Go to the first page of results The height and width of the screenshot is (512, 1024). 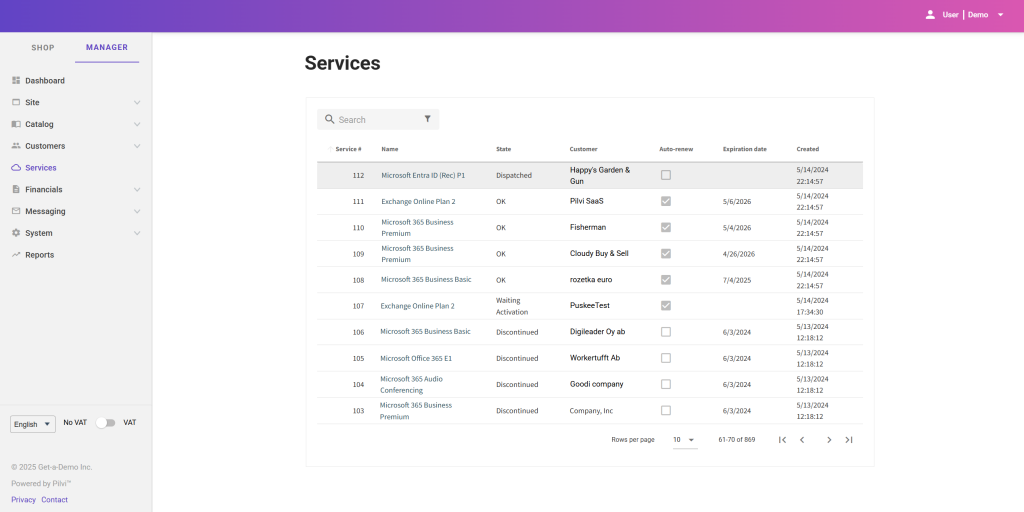pyautogui.click(x=782, y=440)
